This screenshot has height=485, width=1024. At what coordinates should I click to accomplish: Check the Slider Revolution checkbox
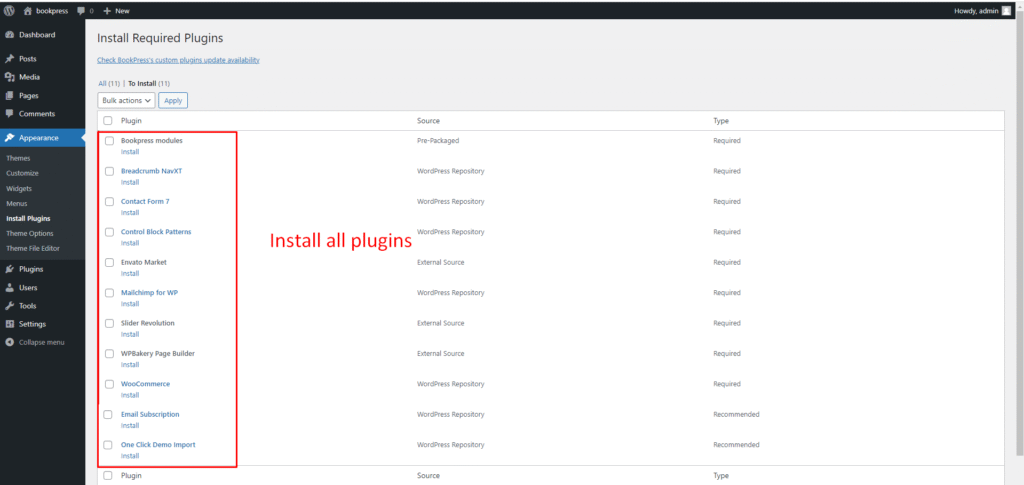[109, 323]
